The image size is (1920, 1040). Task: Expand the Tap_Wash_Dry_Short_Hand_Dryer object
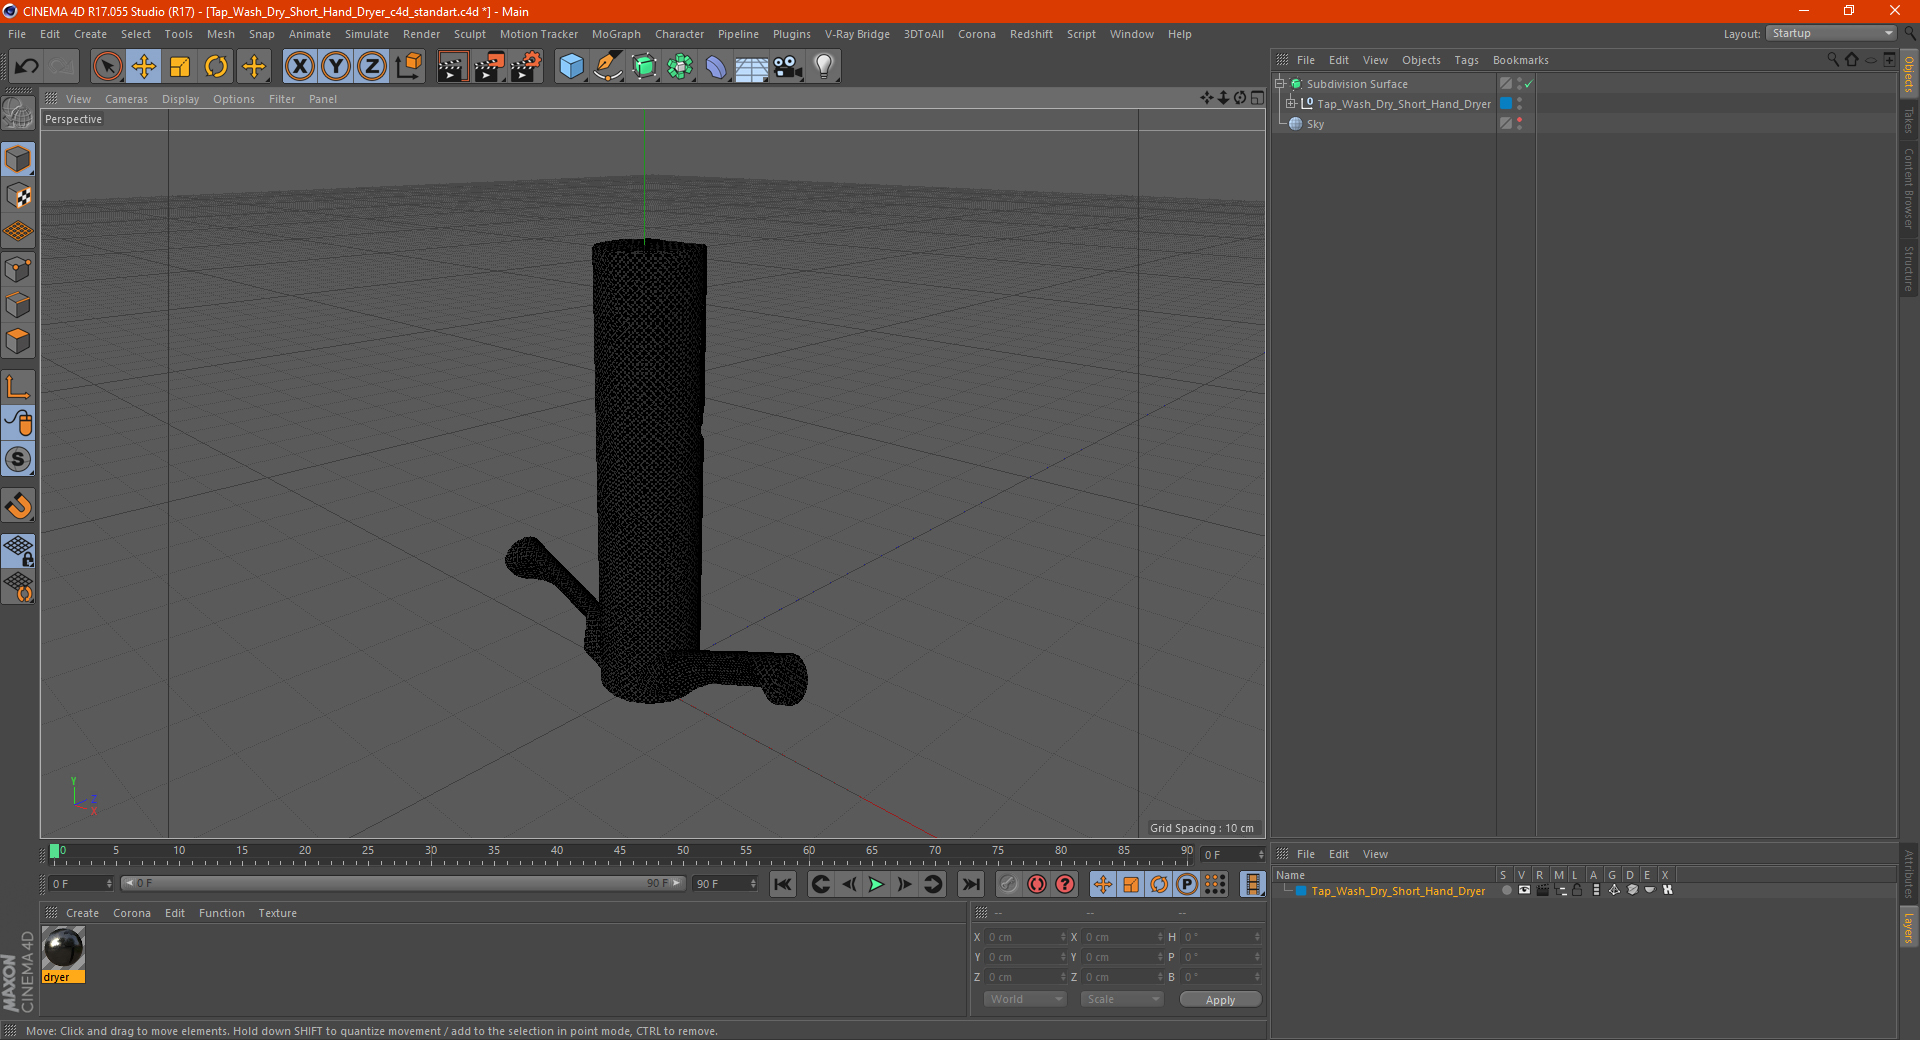(x=1290, y=104)
